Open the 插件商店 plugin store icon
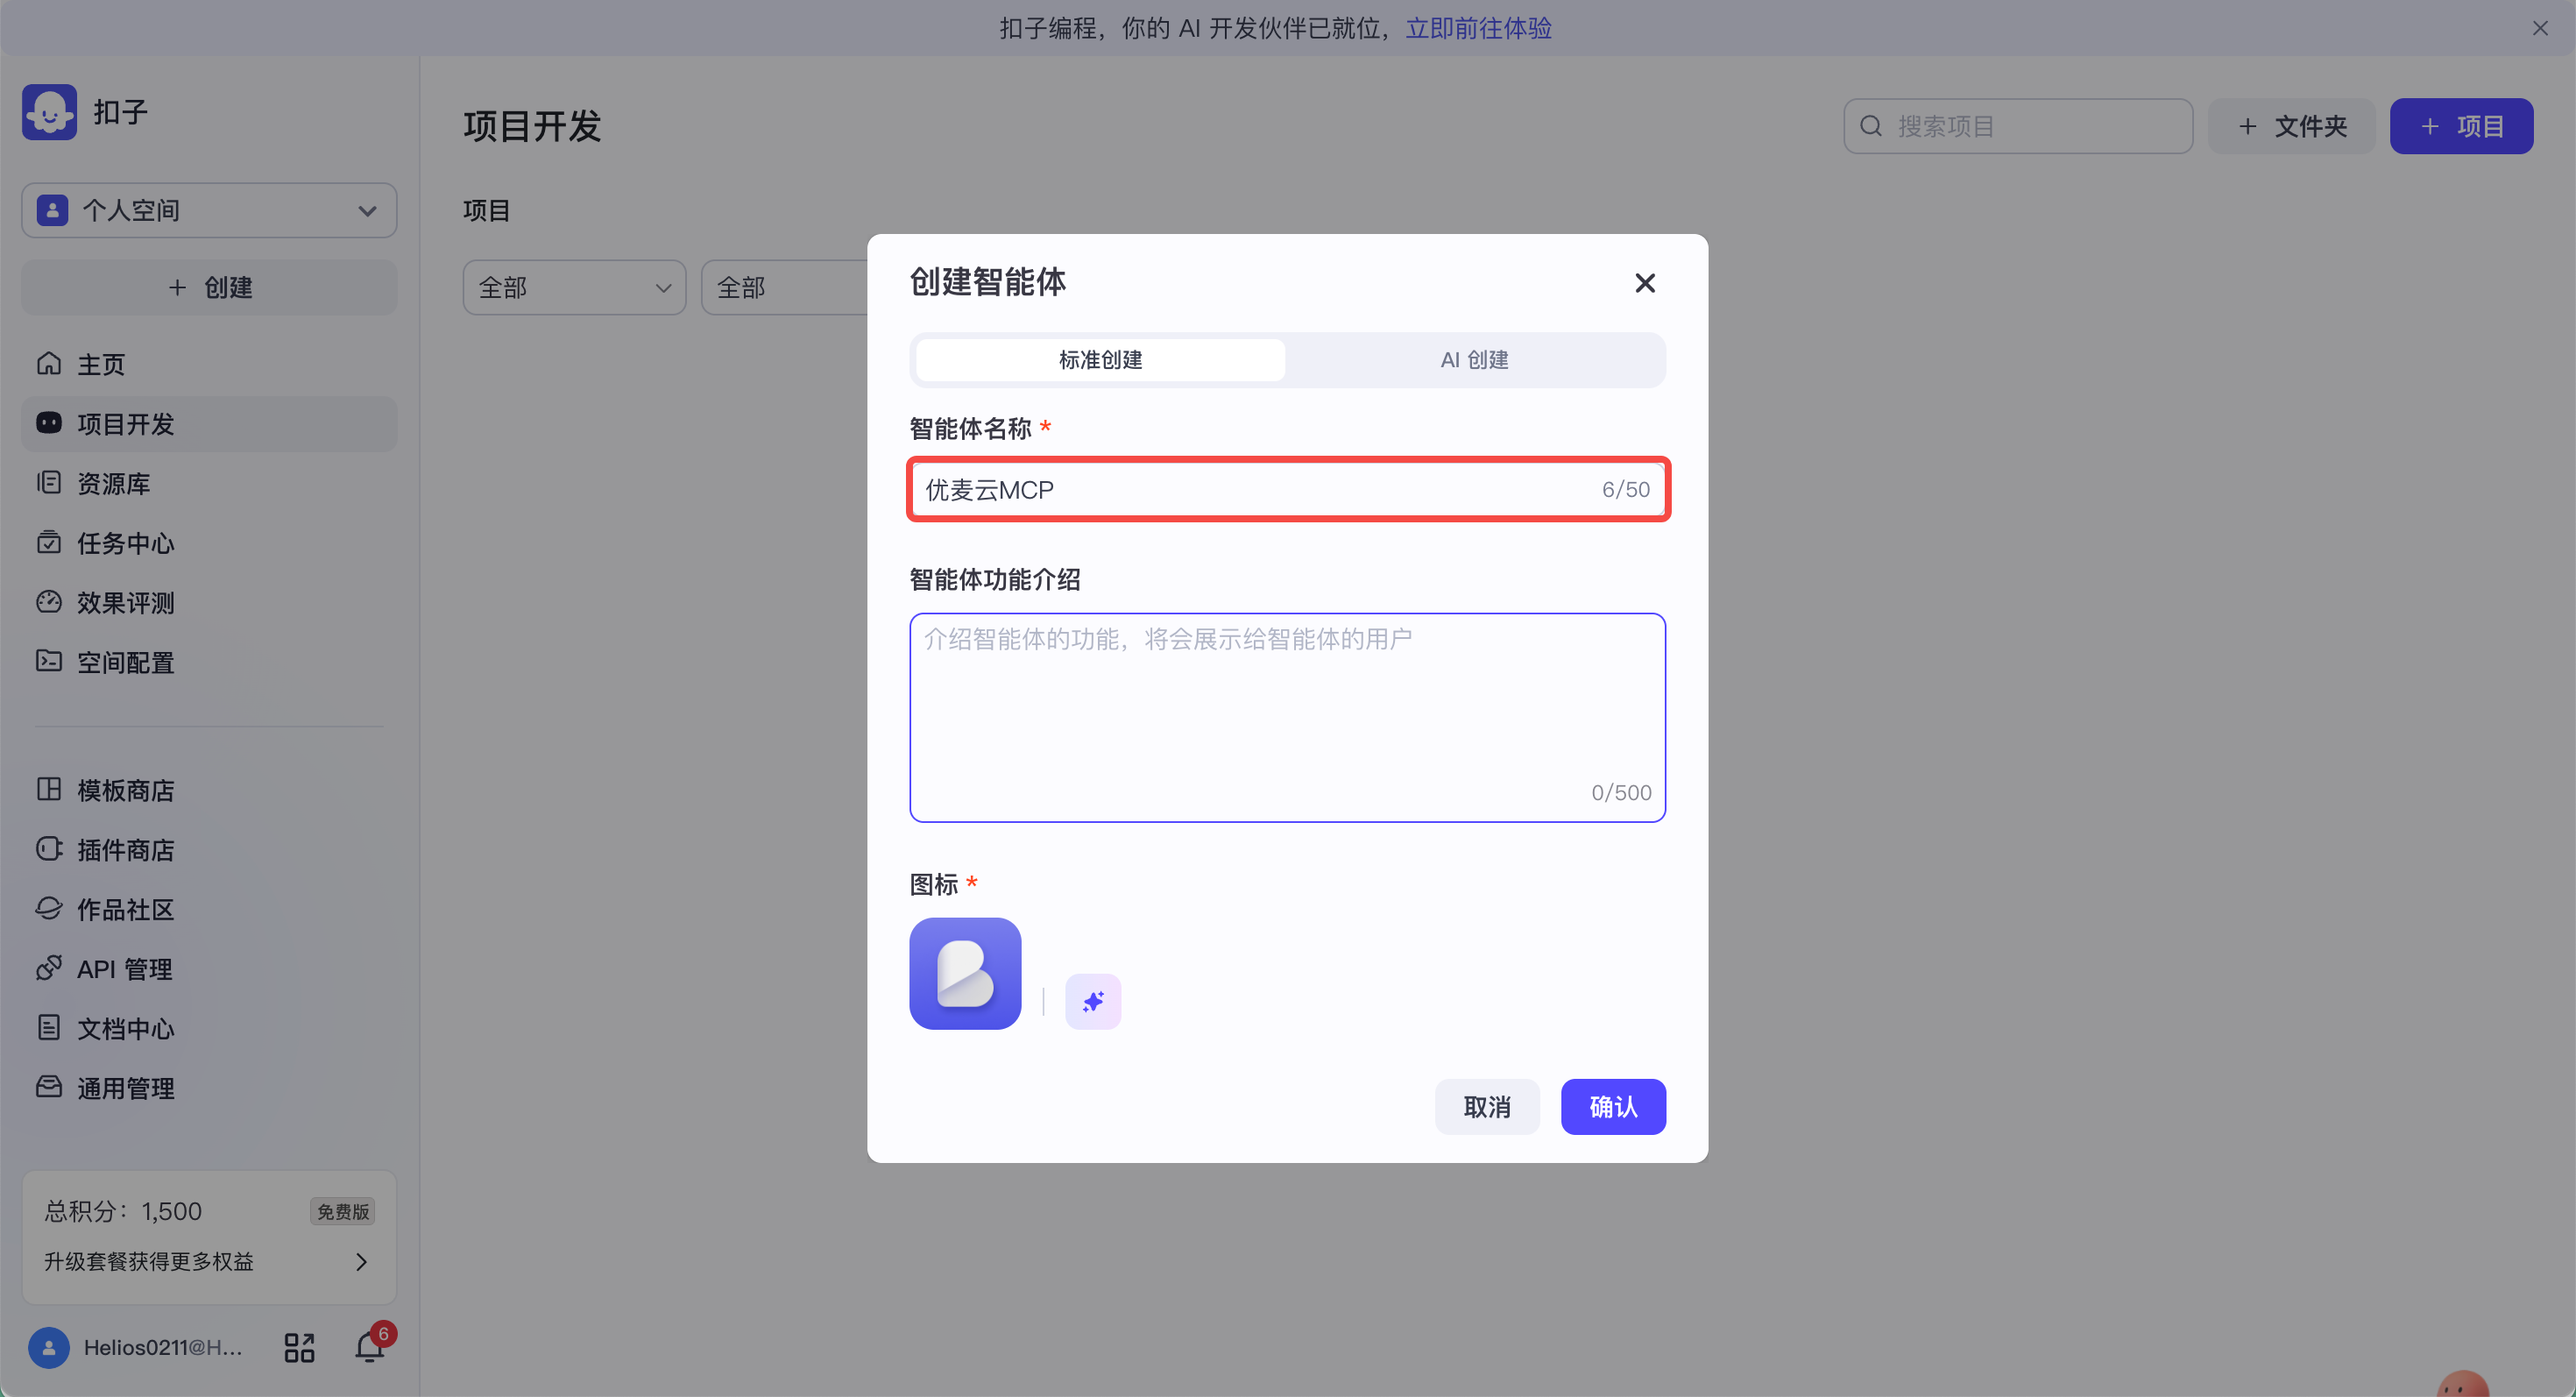Image resolution: width=2576 pixels, height=1397 pixels. (x=49, y=849)
